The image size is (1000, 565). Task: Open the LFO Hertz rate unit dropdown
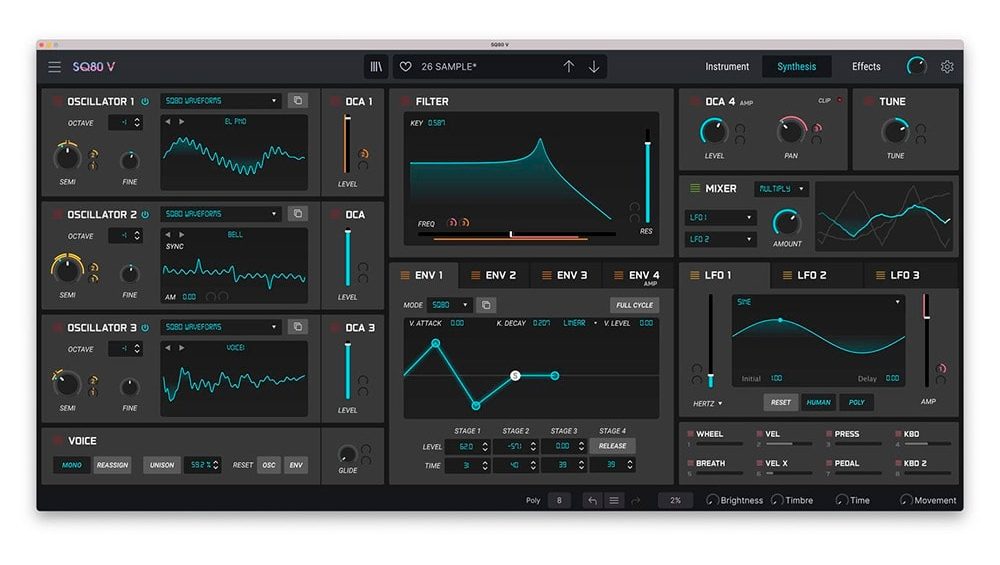tap(708, 404)
